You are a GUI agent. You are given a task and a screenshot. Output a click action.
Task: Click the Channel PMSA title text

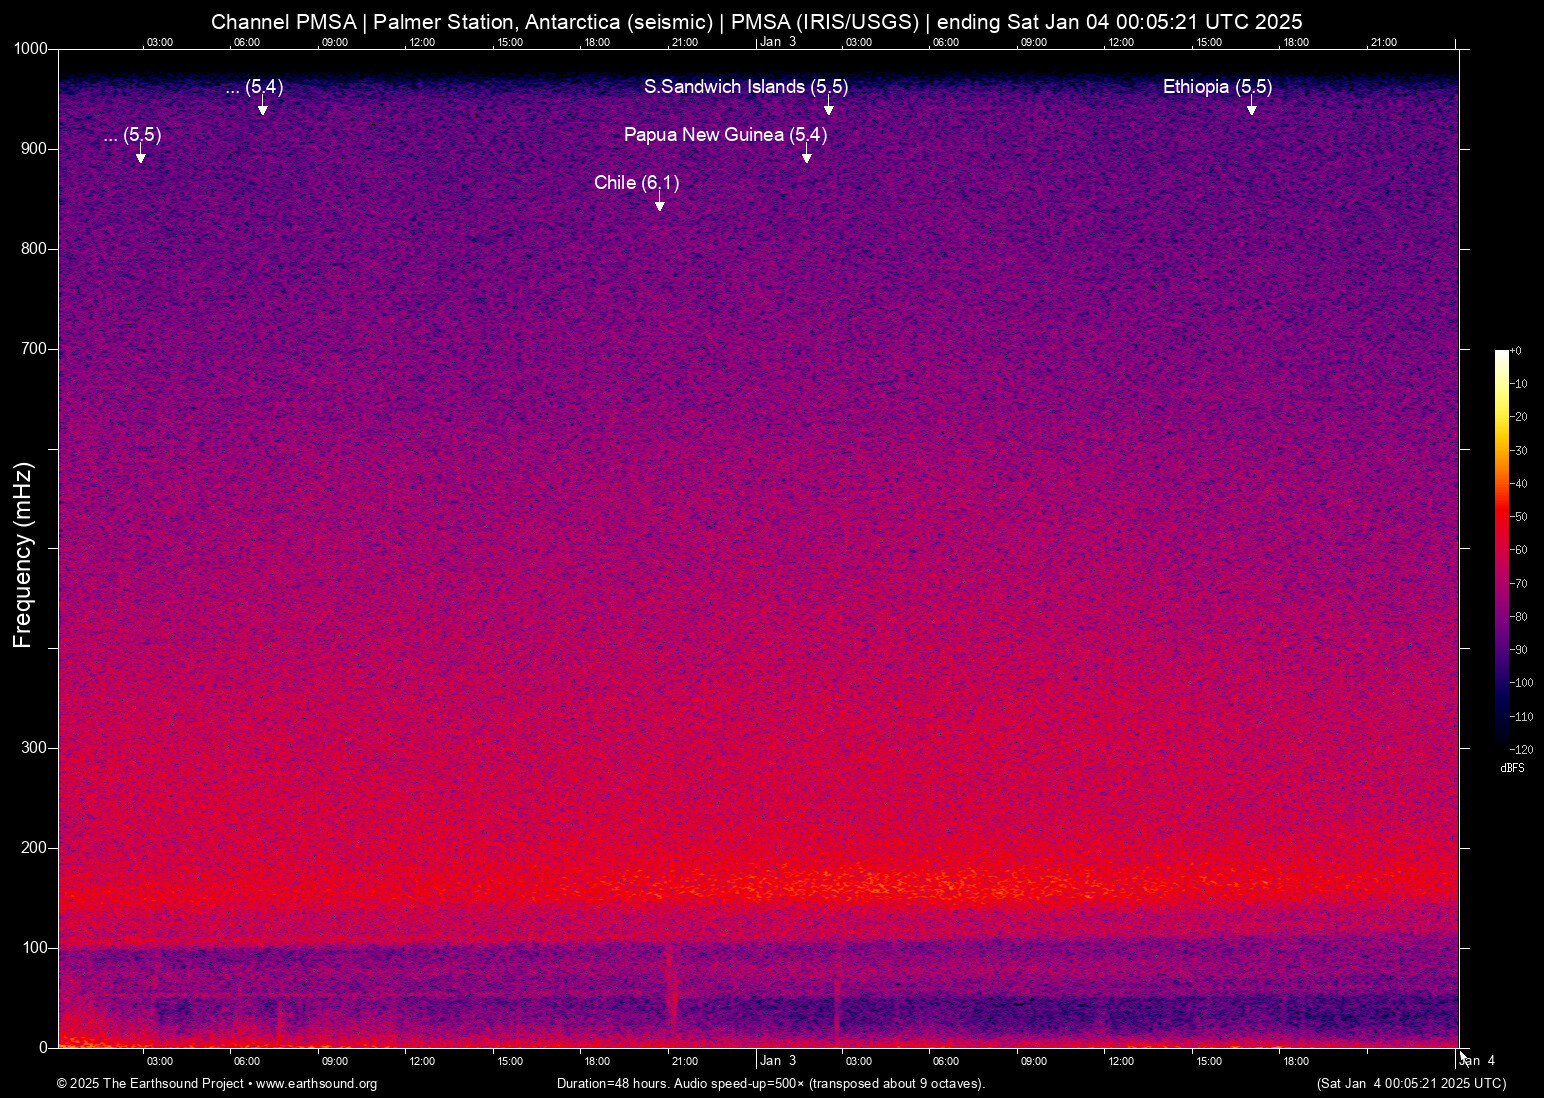[x=283, y=21]
